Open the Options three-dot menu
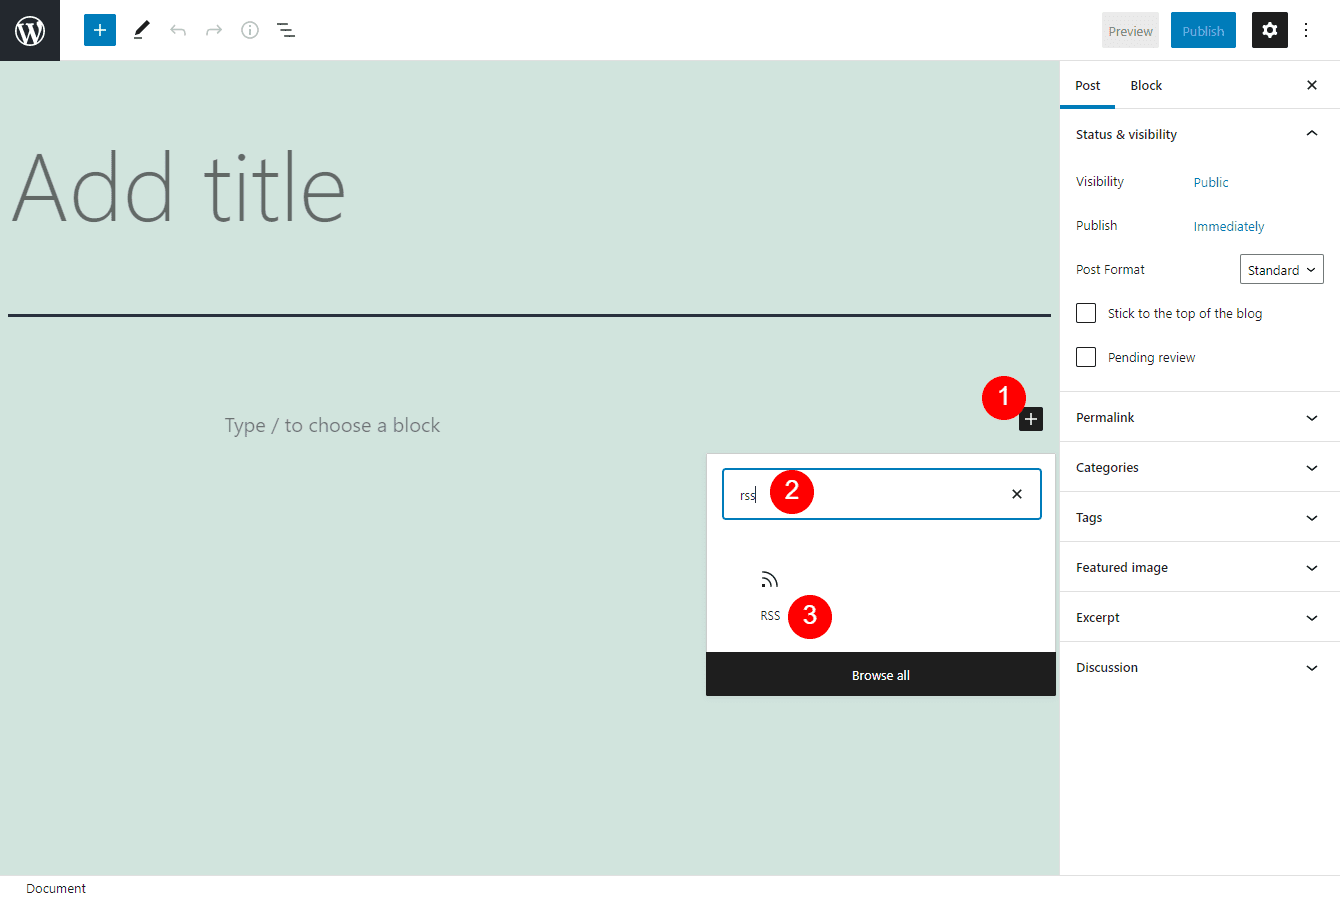Image resolution: width=1340 pixels, height=900 pixels. [1307, 30]
